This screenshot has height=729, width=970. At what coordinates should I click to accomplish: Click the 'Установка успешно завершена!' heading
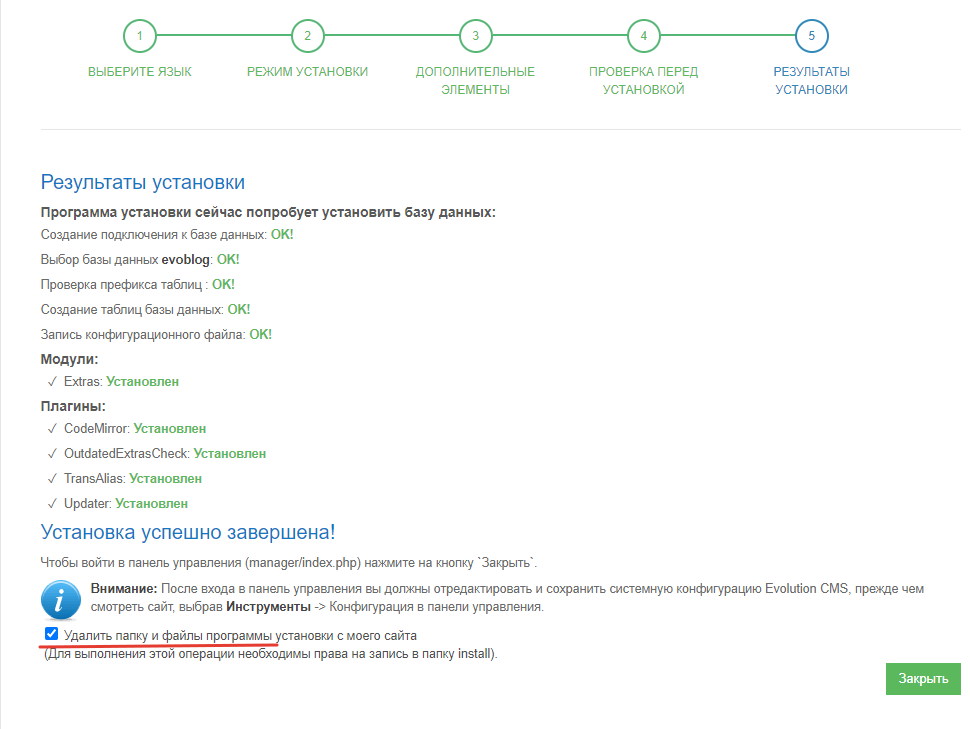click(x=188, y=532)
